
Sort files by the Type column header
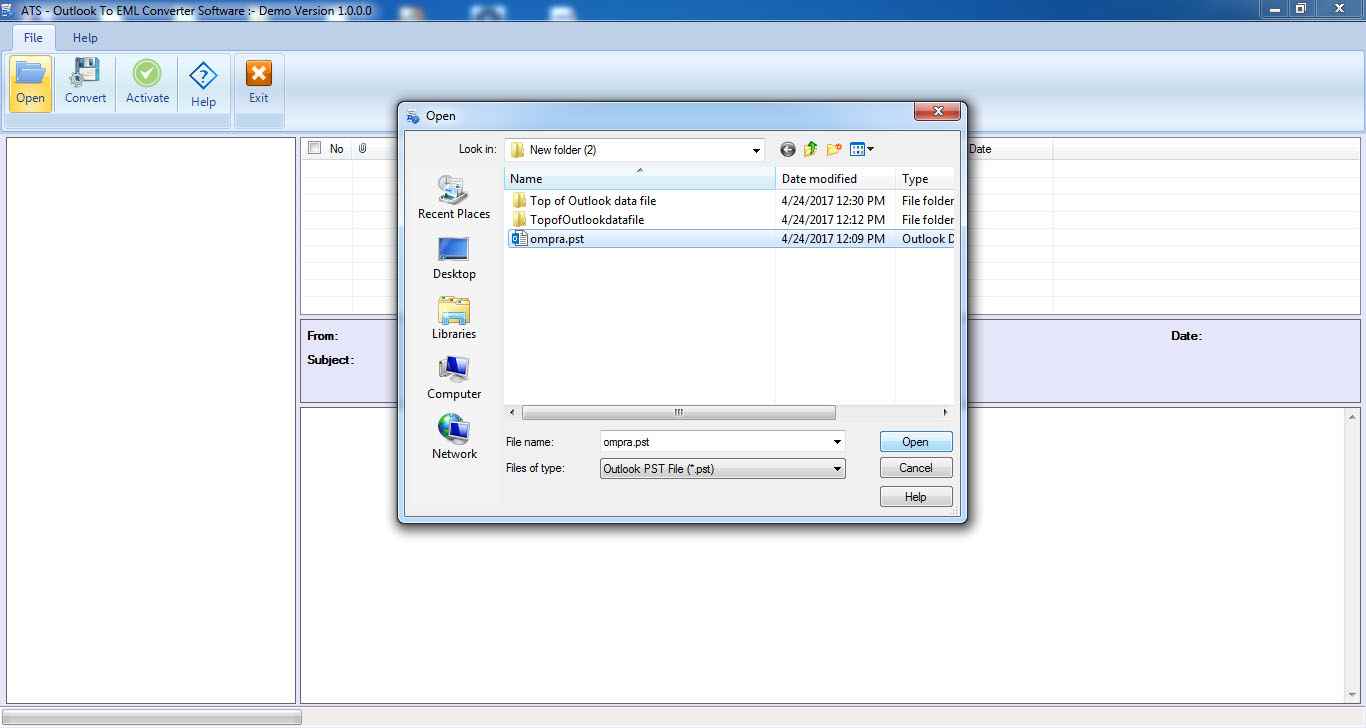pyautogui.click(x=925, y=179)
